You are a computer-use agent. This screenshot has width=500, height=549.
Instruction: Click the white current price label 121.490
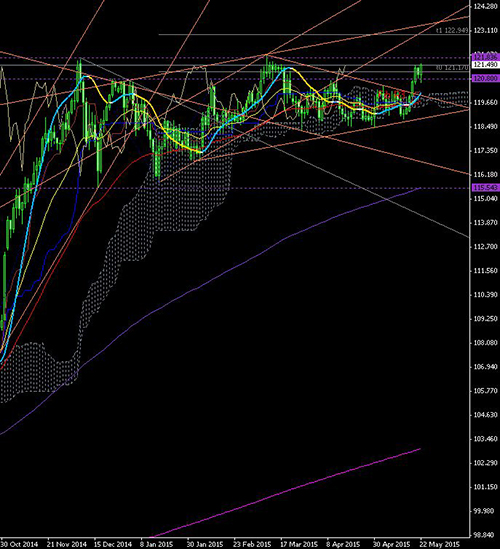[x=485, y=65]
